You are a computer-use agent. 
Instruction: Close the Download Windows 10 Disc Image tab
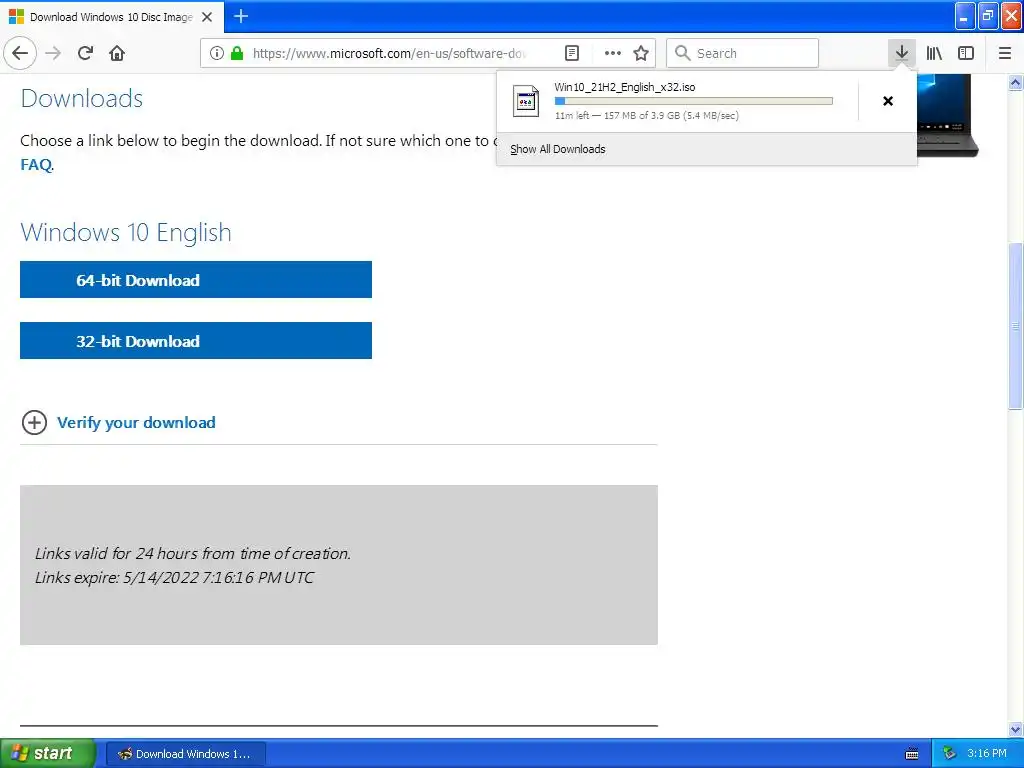(207, 17)
